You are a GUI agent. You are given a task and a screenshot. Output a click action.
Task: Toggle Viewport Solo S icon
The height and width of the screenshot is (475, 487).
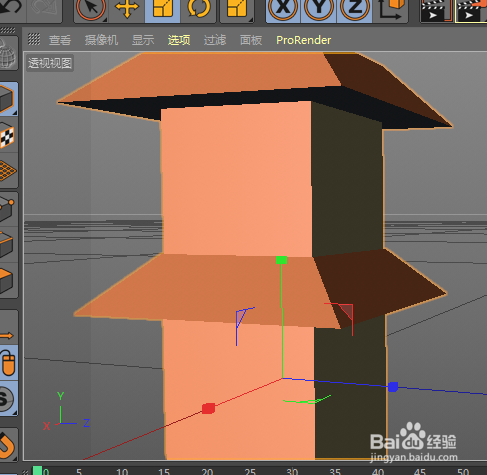[x=8, y=399]
